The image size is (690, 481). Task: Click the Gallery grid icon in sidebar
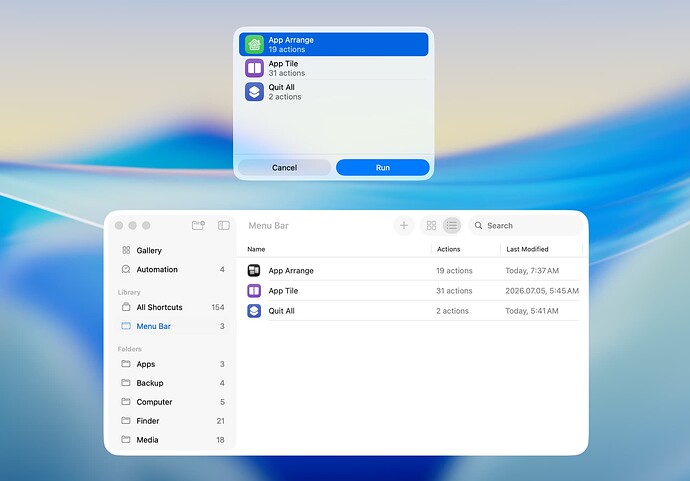[x=126, y=250]
